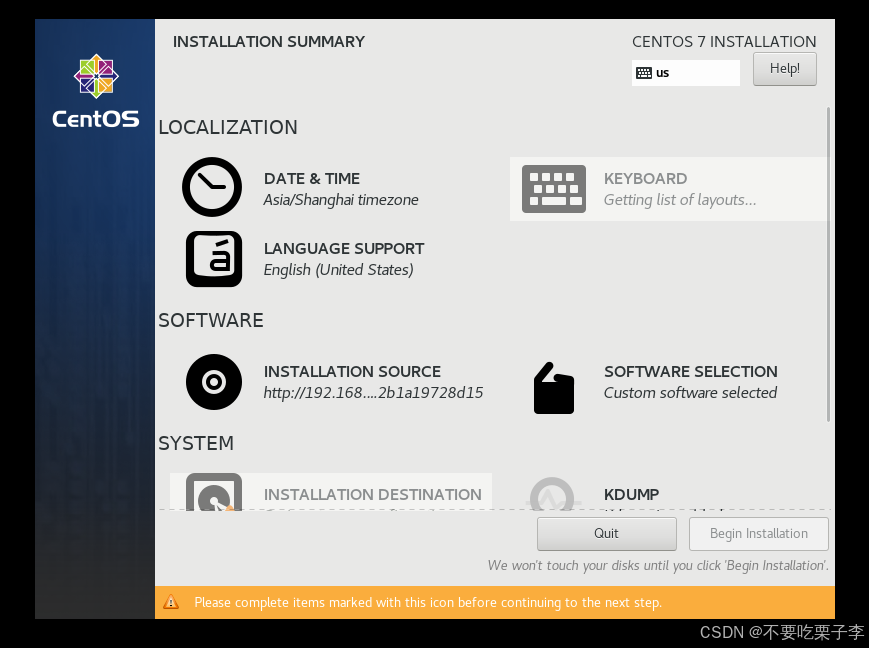This screenshot has width=869, height=648.
Task: Click the Quit button
Action: click(606, 533)
